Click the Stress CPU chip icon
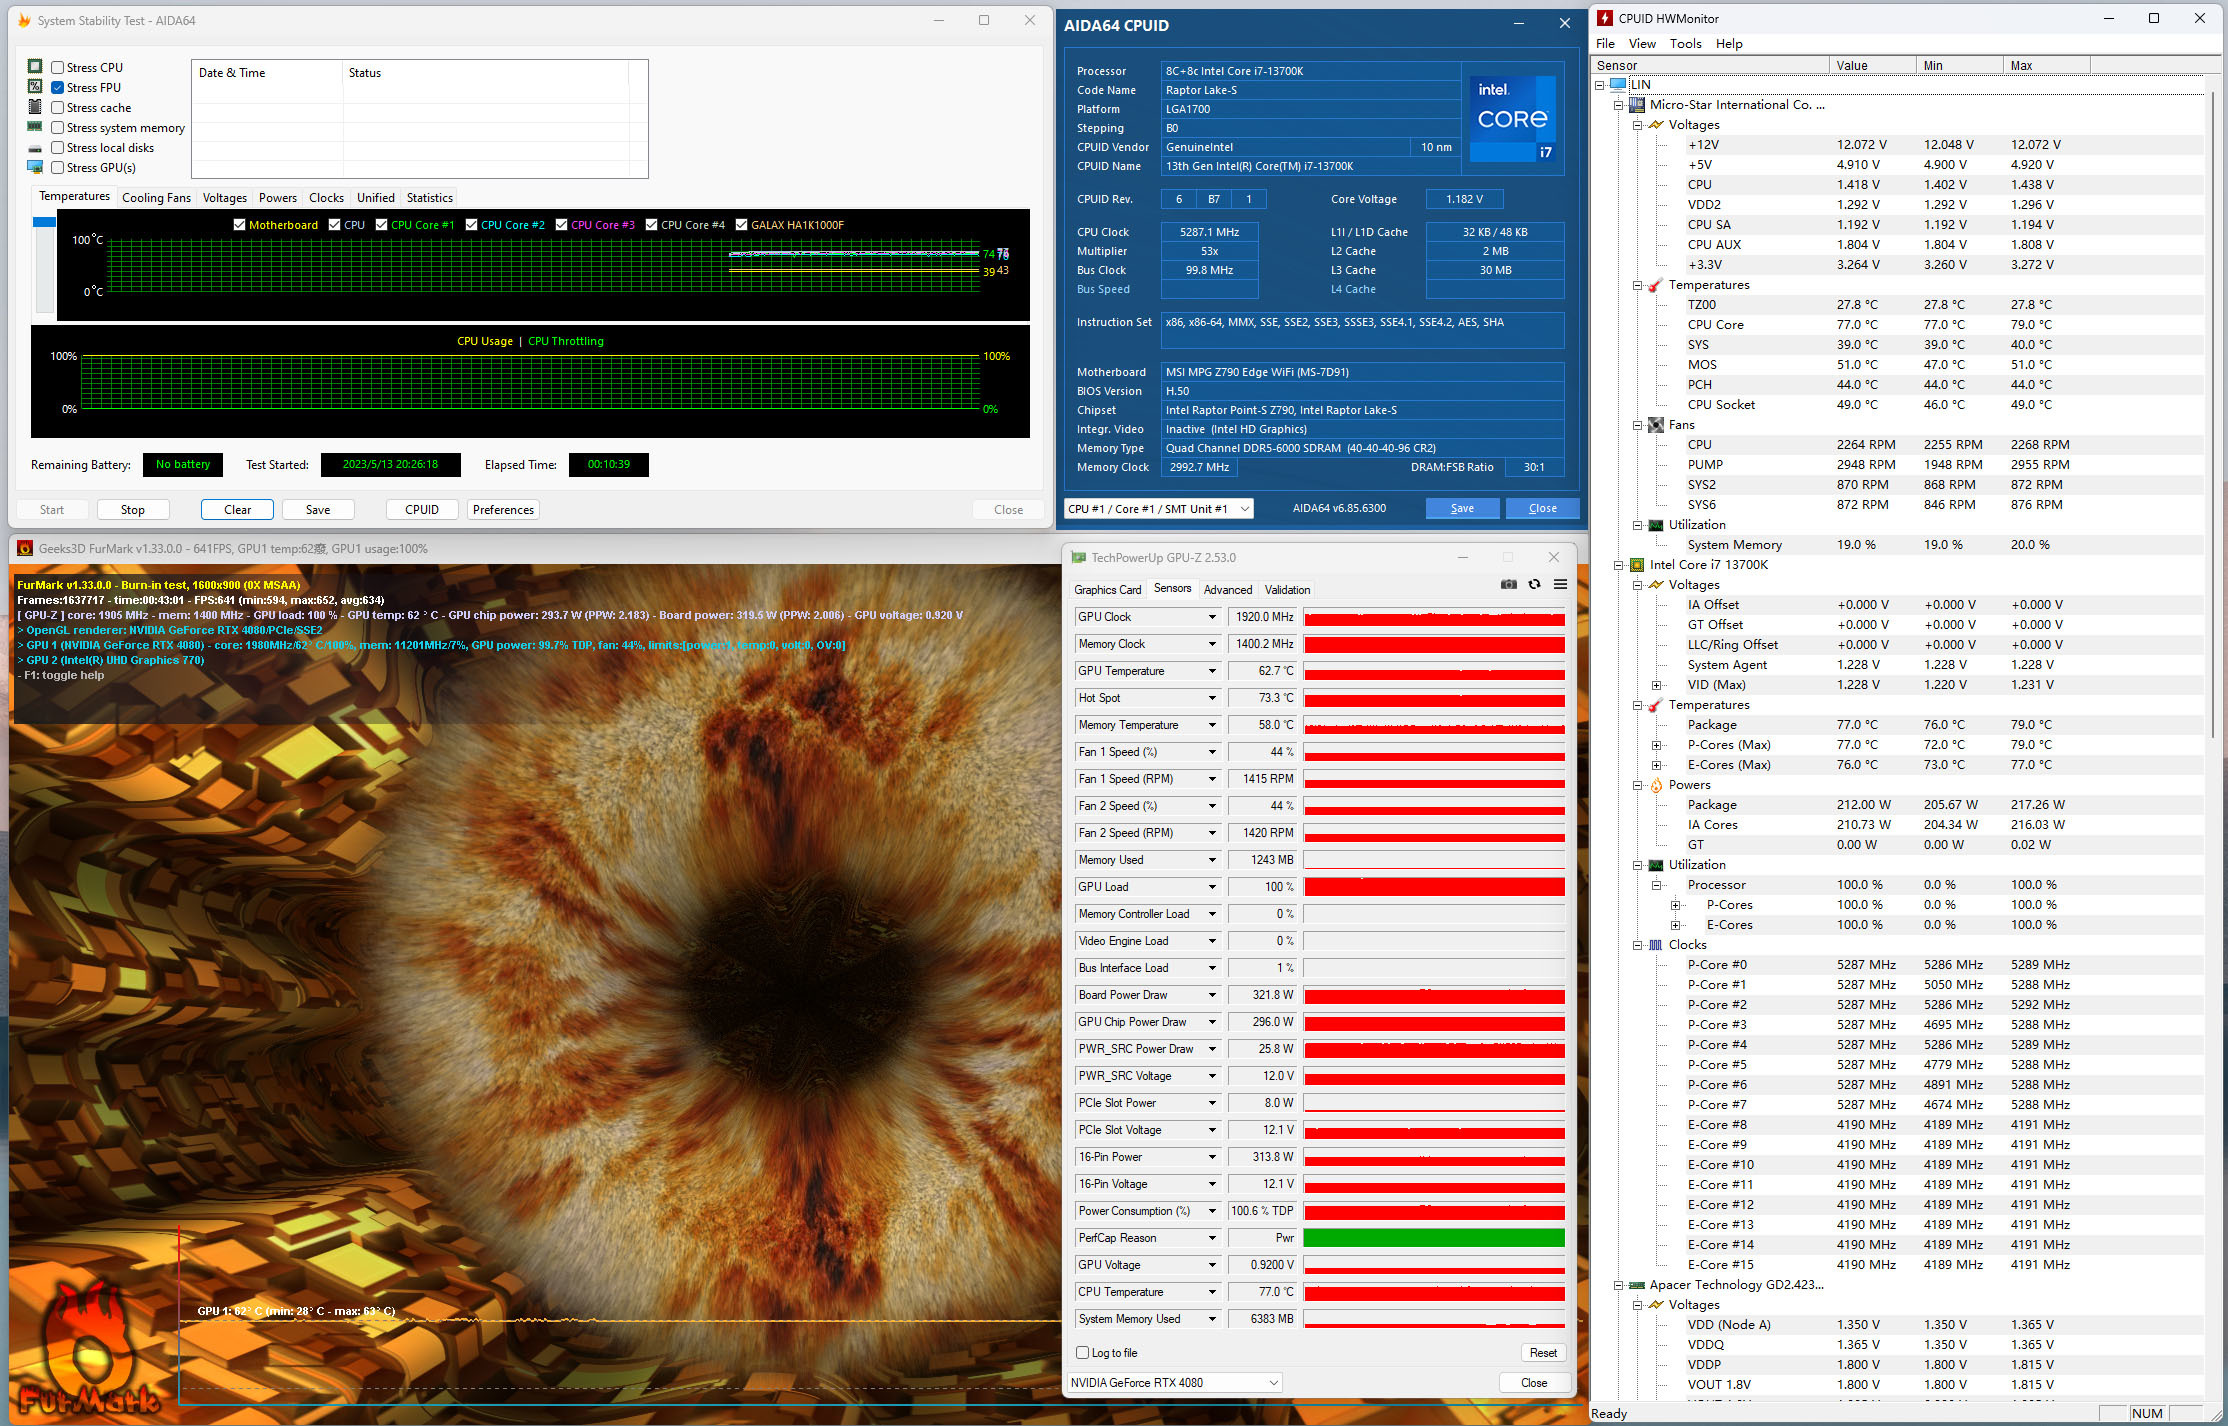This screenshot has height=1426, width=2228. (35, 67)
